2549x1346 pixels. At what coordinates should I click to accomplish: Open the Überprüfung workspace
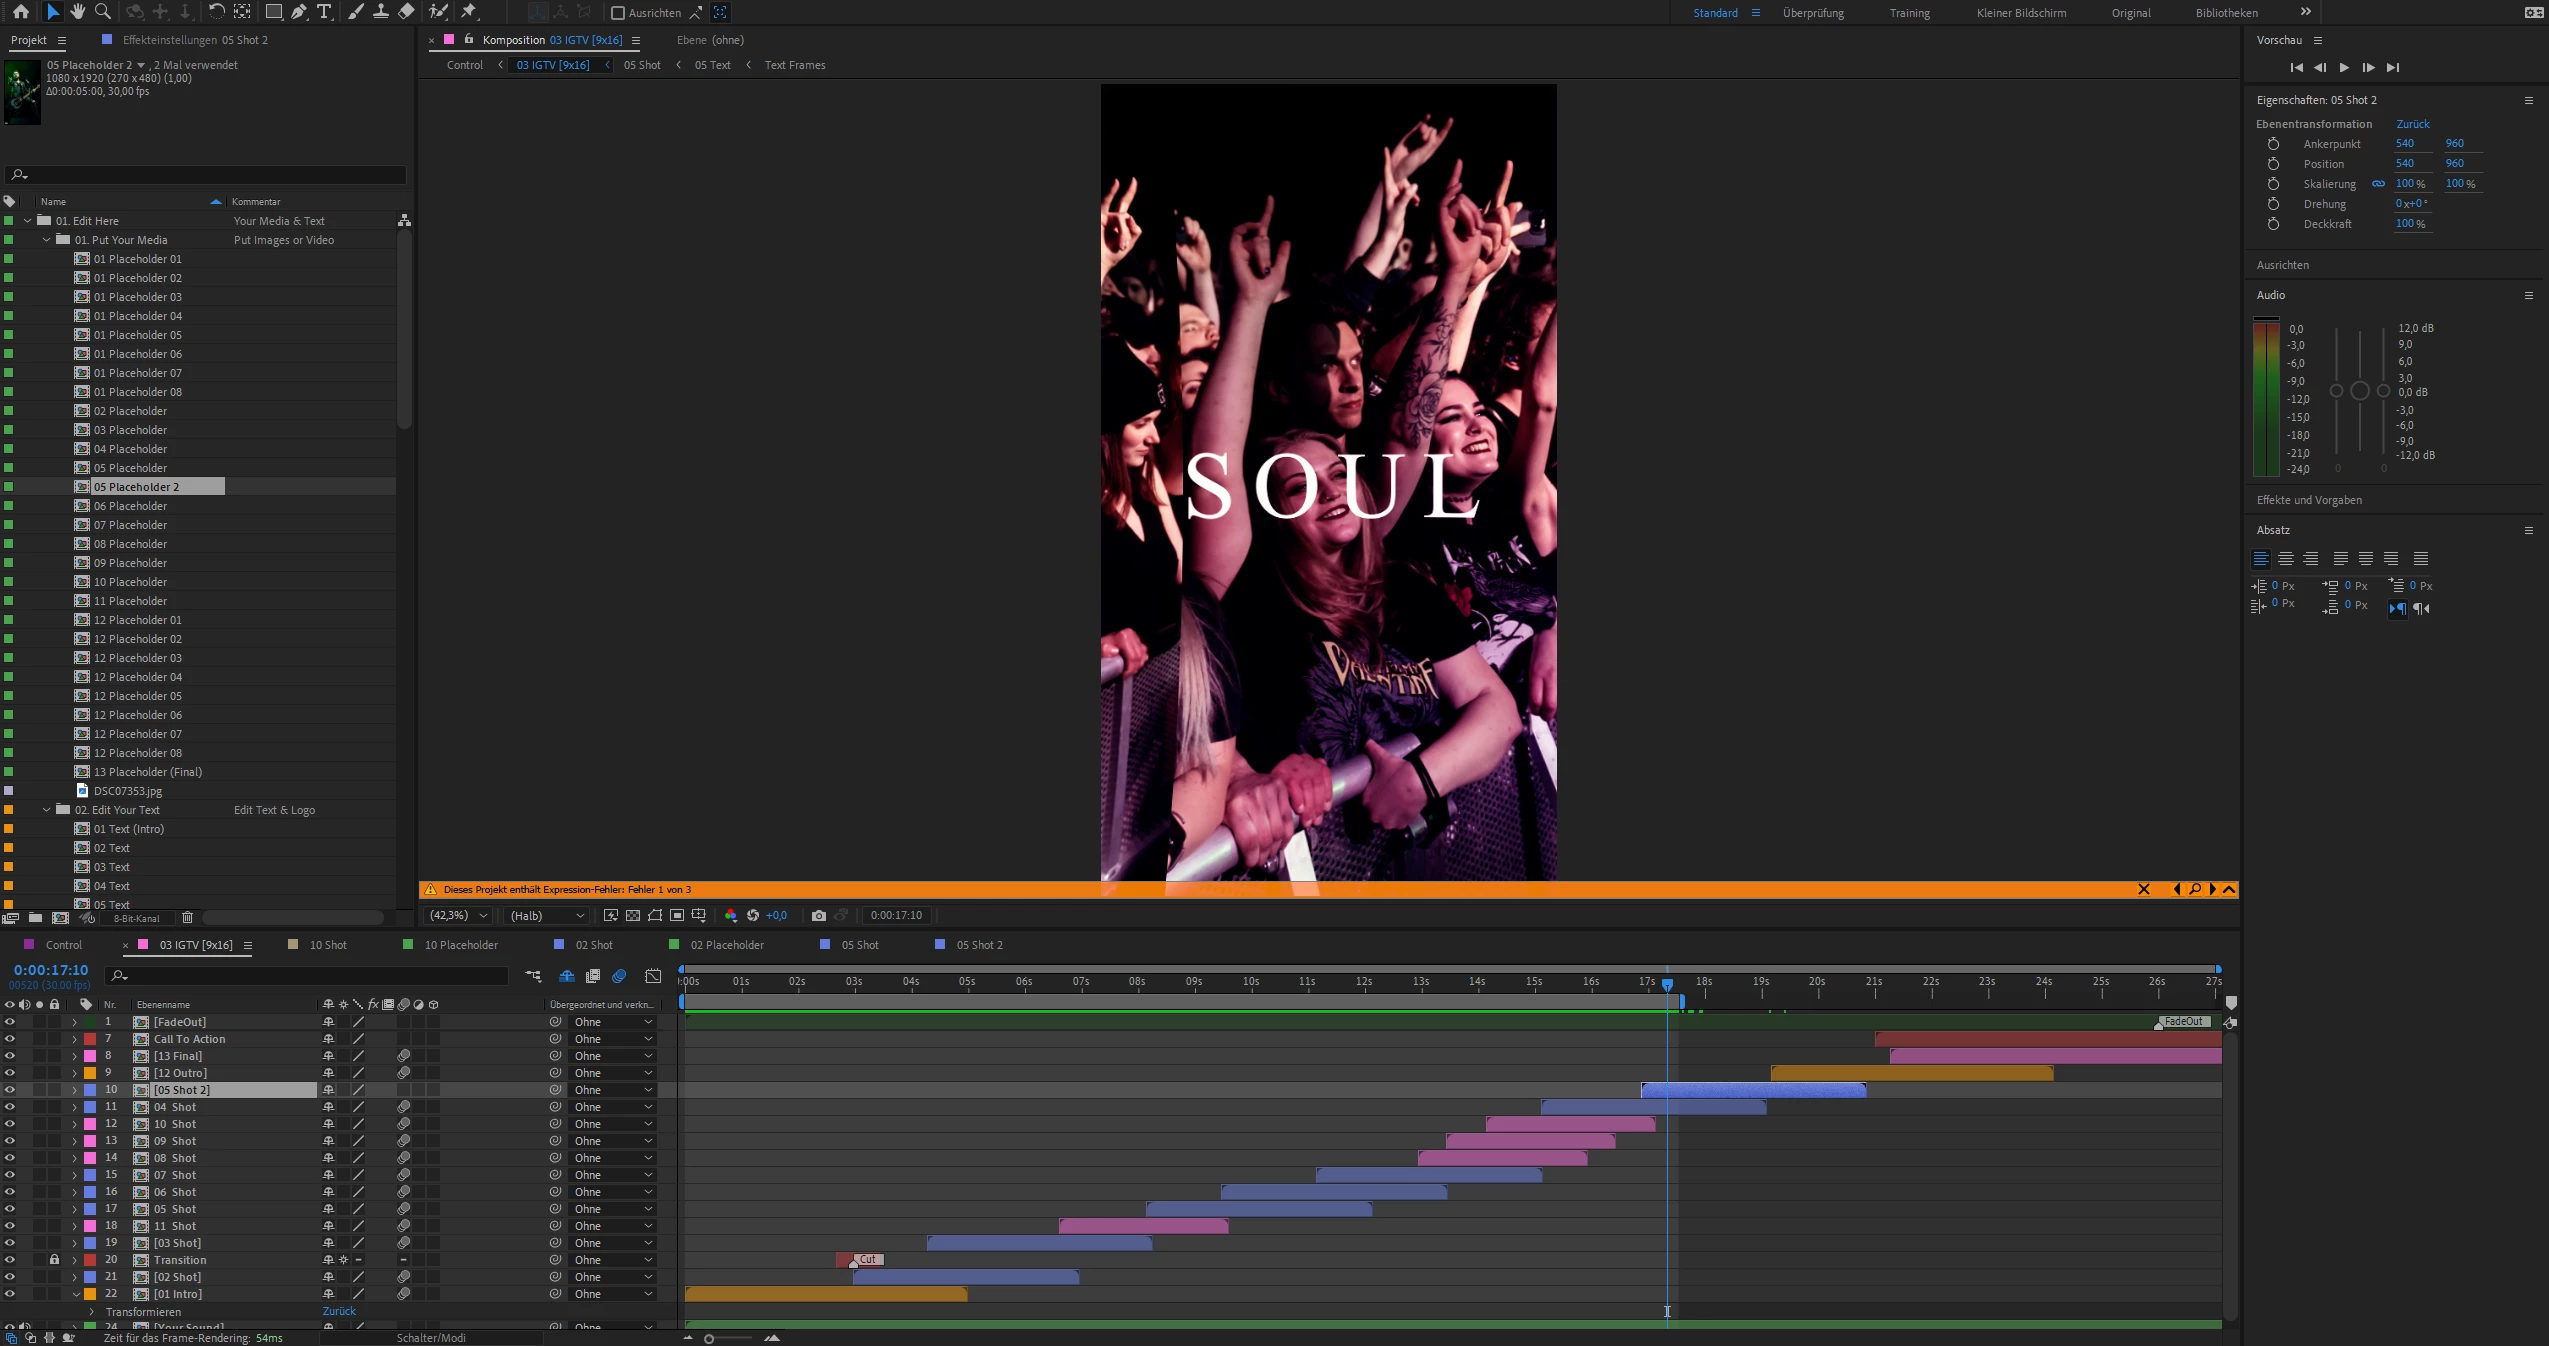point(1812,13)
